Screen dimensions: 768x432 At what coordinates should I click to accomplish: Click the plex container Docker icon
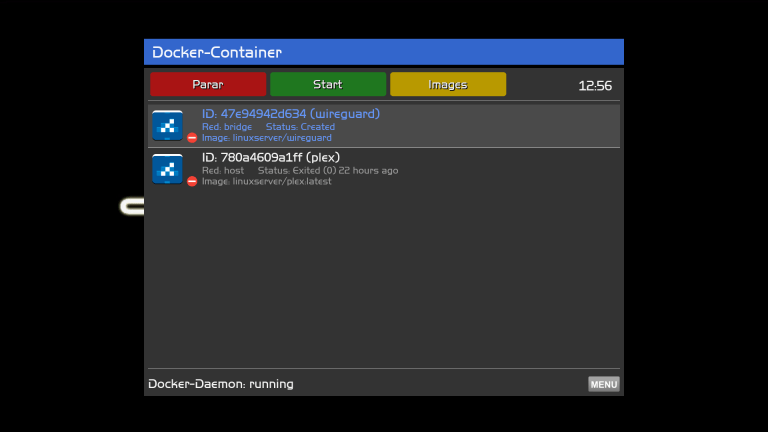point(167,169)
